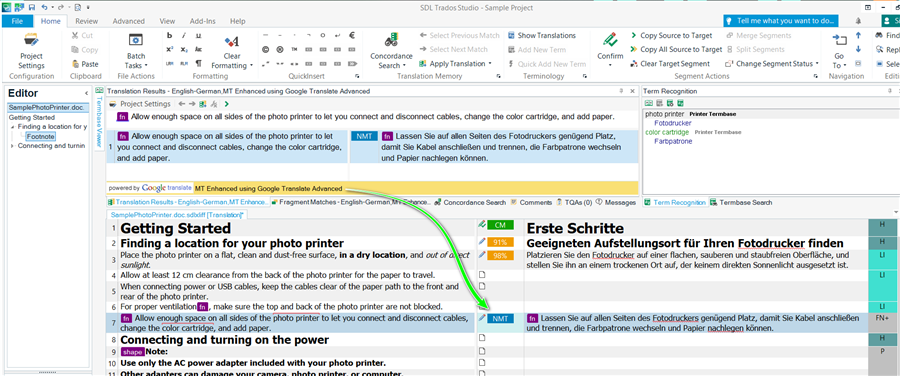Click Project Settings in Translation Results toolbar
The height and width of the screenshot is (376, 900).
tap(139, 104)
